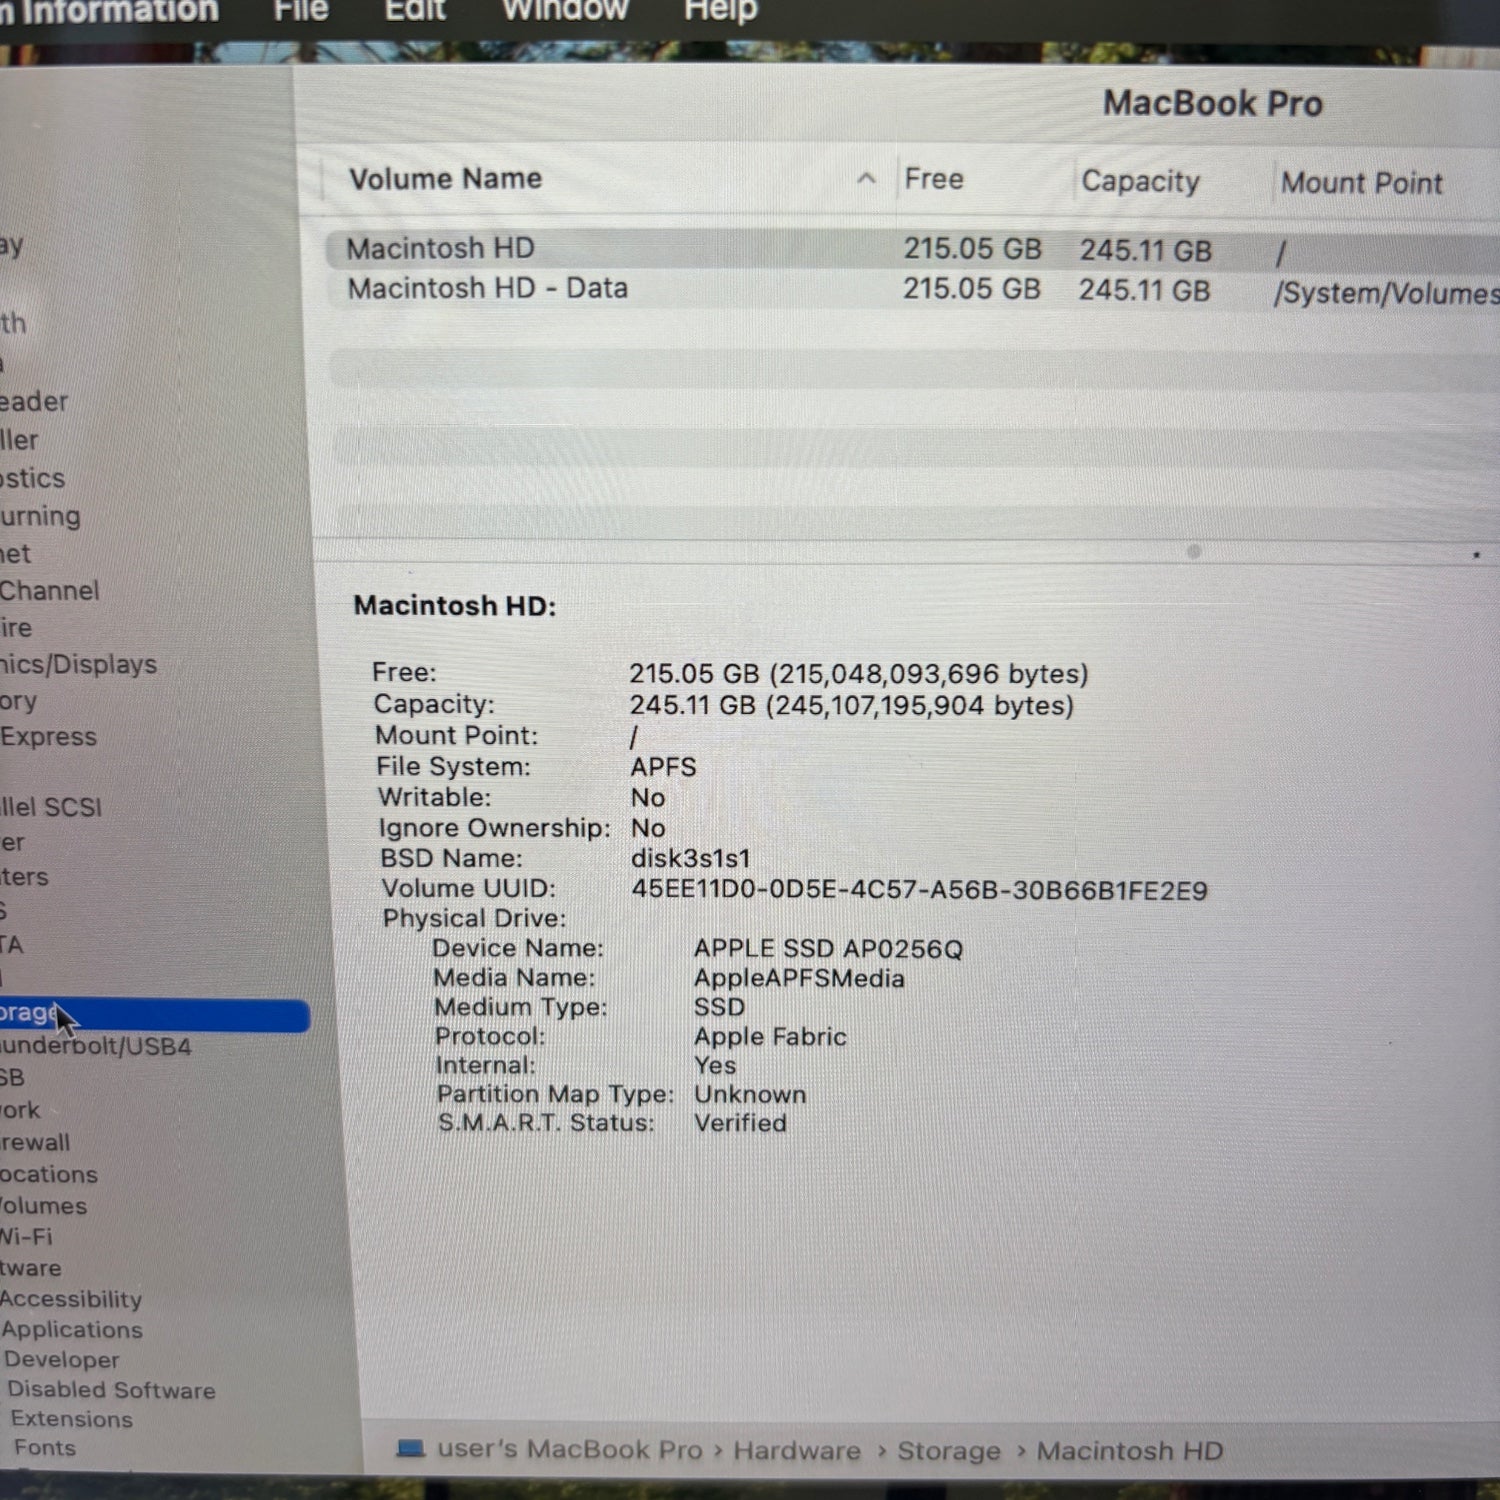Screen dimensions: 1500x1500
Task: Open Volumes in the sidebar
Action: click(43, 1206)
